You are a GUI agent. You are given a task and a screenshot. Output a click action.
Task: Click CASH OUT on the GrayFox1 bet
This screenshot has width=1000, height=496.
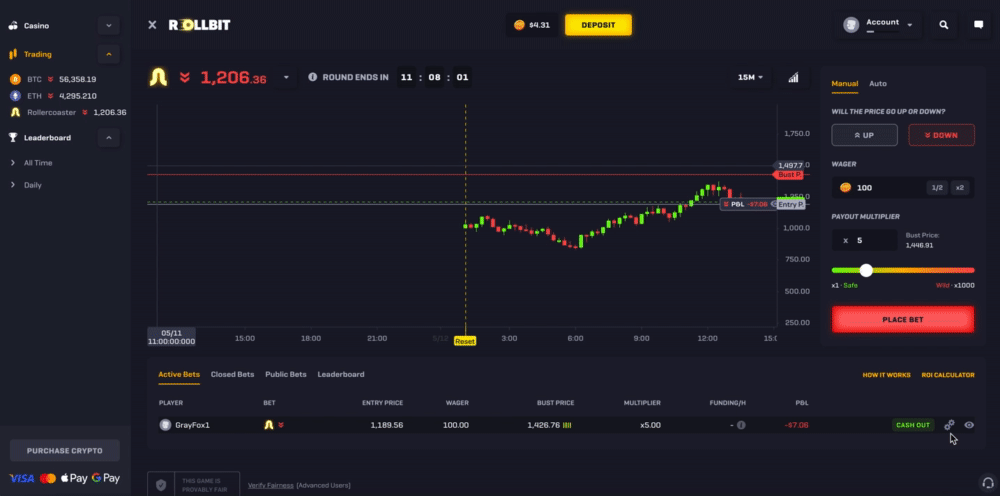pyautogui.click(x=913, y=425)
